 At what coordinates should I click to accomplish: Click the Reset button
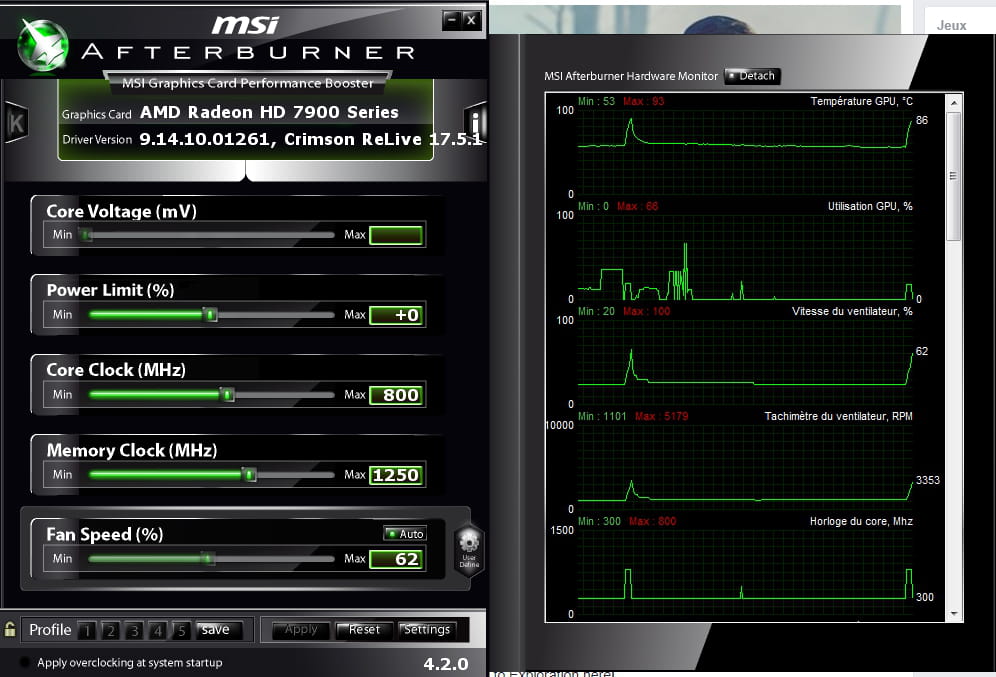[x=364, y=629]
